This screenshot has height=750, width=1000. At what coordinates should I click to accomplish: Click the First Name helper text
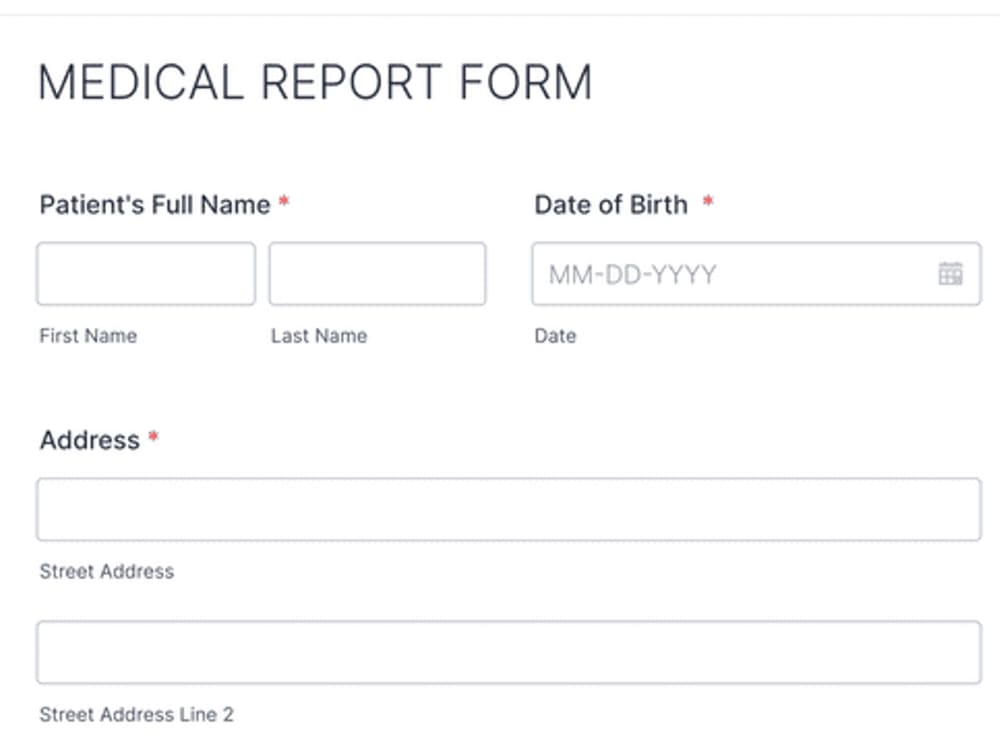click(87, 336)
